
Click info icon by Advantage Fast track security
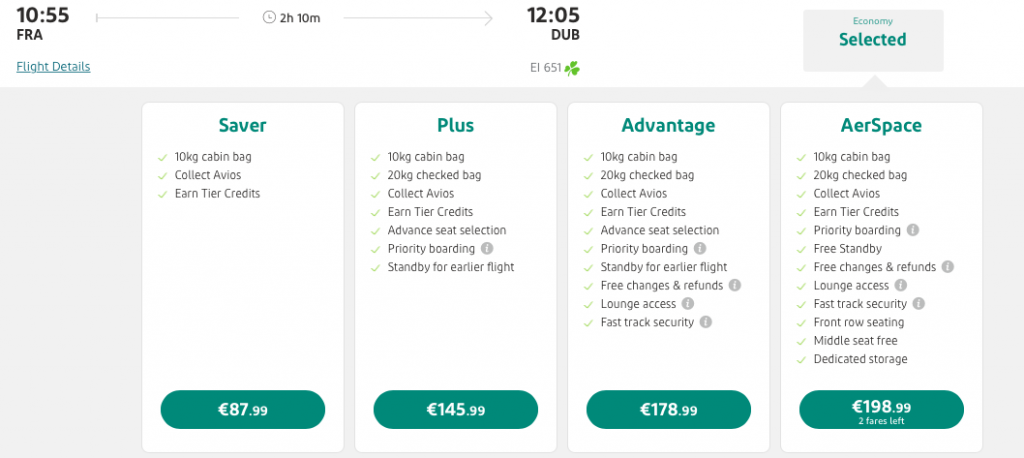pos(706,322)
